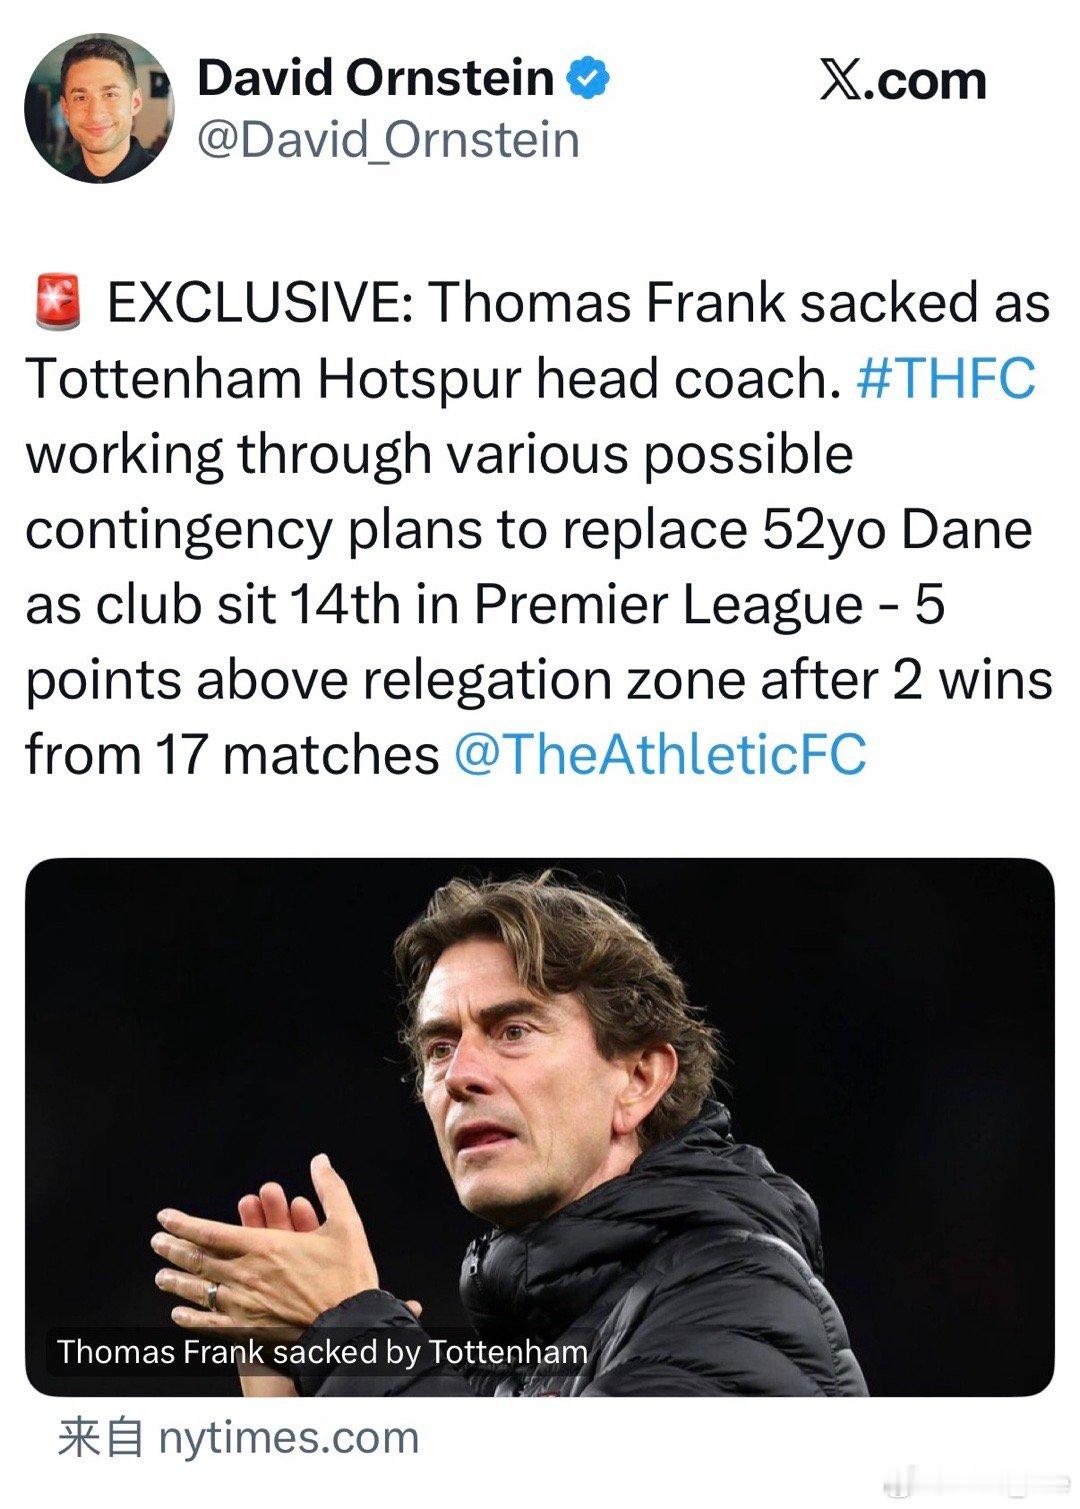Viewport: 1080px width, 1509px height.
Task: Click the David Ornstein display name
Action: 375,78
